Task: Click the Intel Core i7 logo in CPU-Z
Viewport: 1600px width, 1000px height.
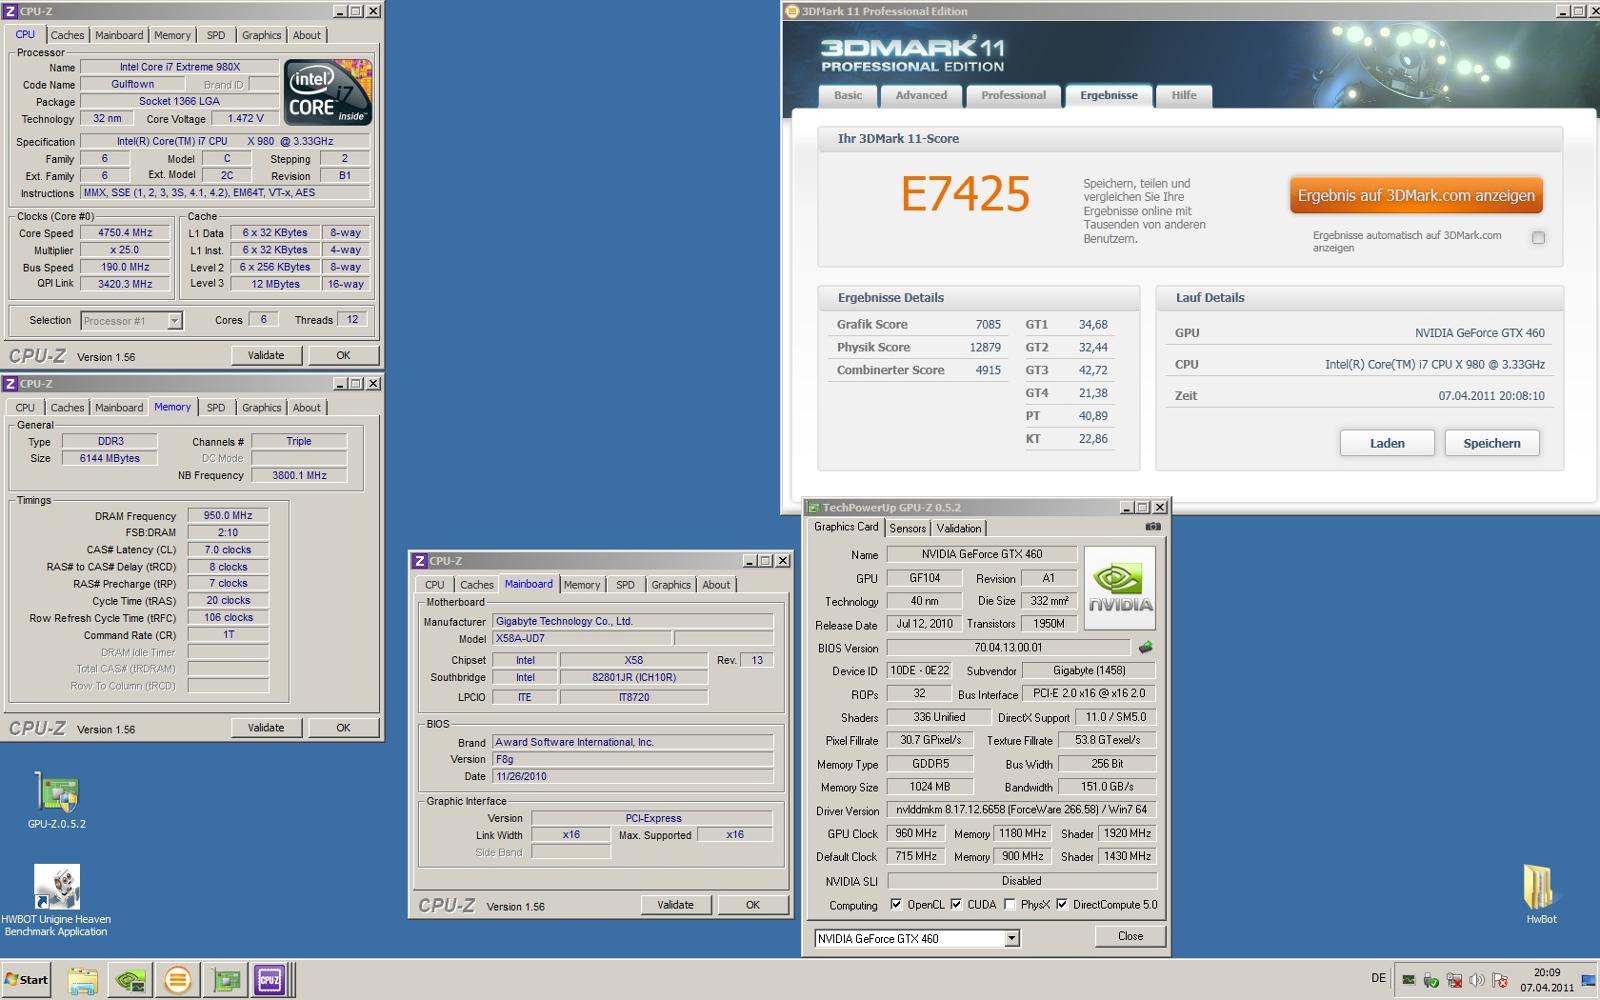Action: click(328, 91)
